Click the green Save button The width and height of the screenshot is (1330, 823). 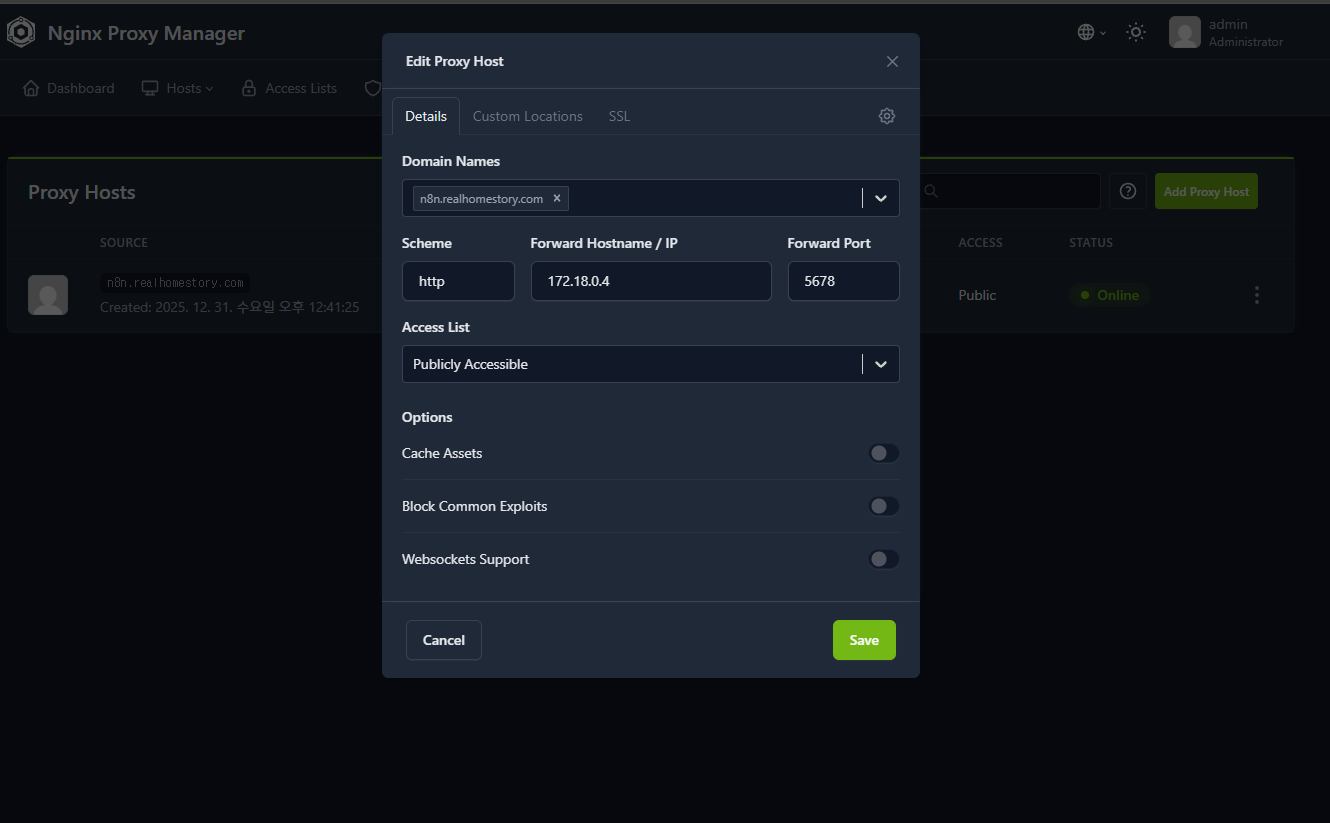click(863, 640)
